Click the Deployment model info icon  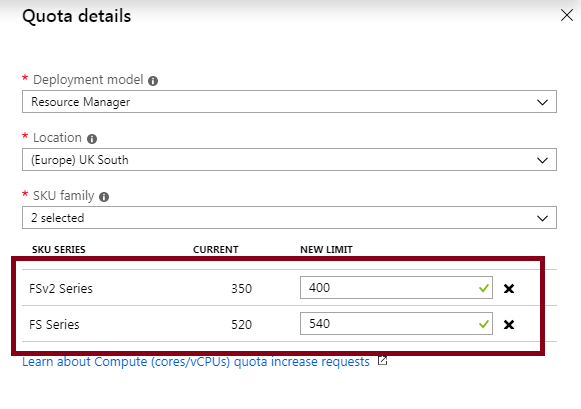pyautogui.click(x=153, y=81)
